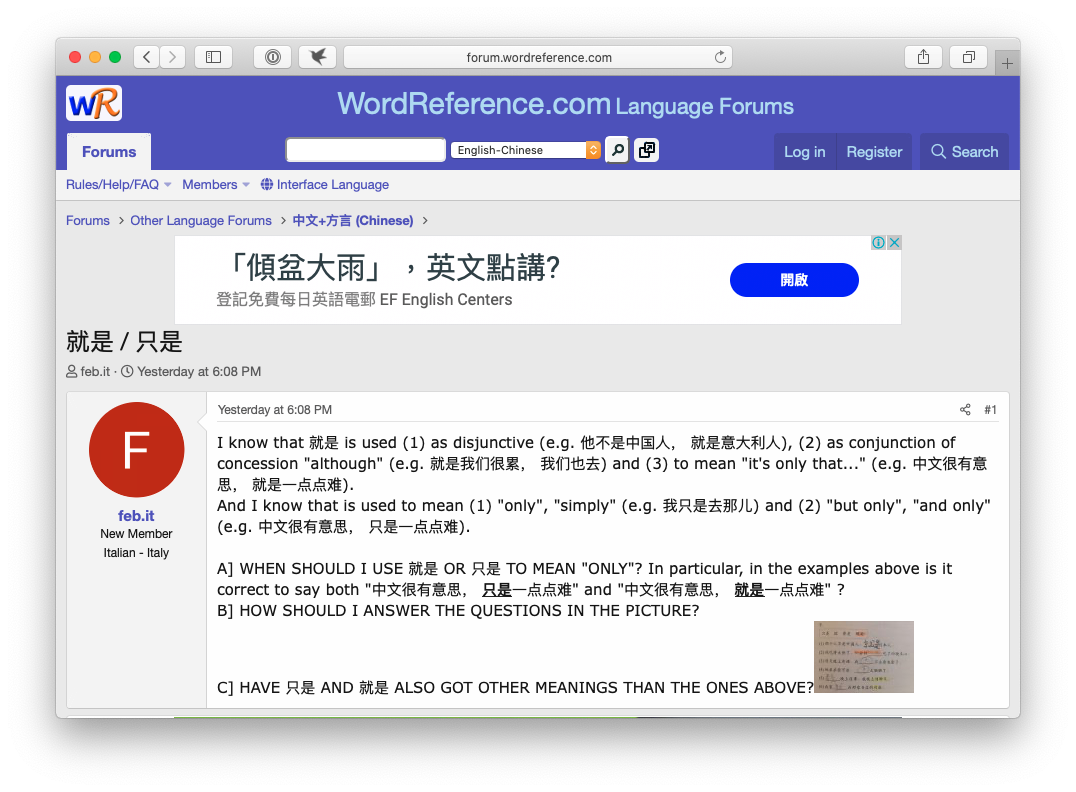Go to Forums breadcrumb link

point(88,220)
